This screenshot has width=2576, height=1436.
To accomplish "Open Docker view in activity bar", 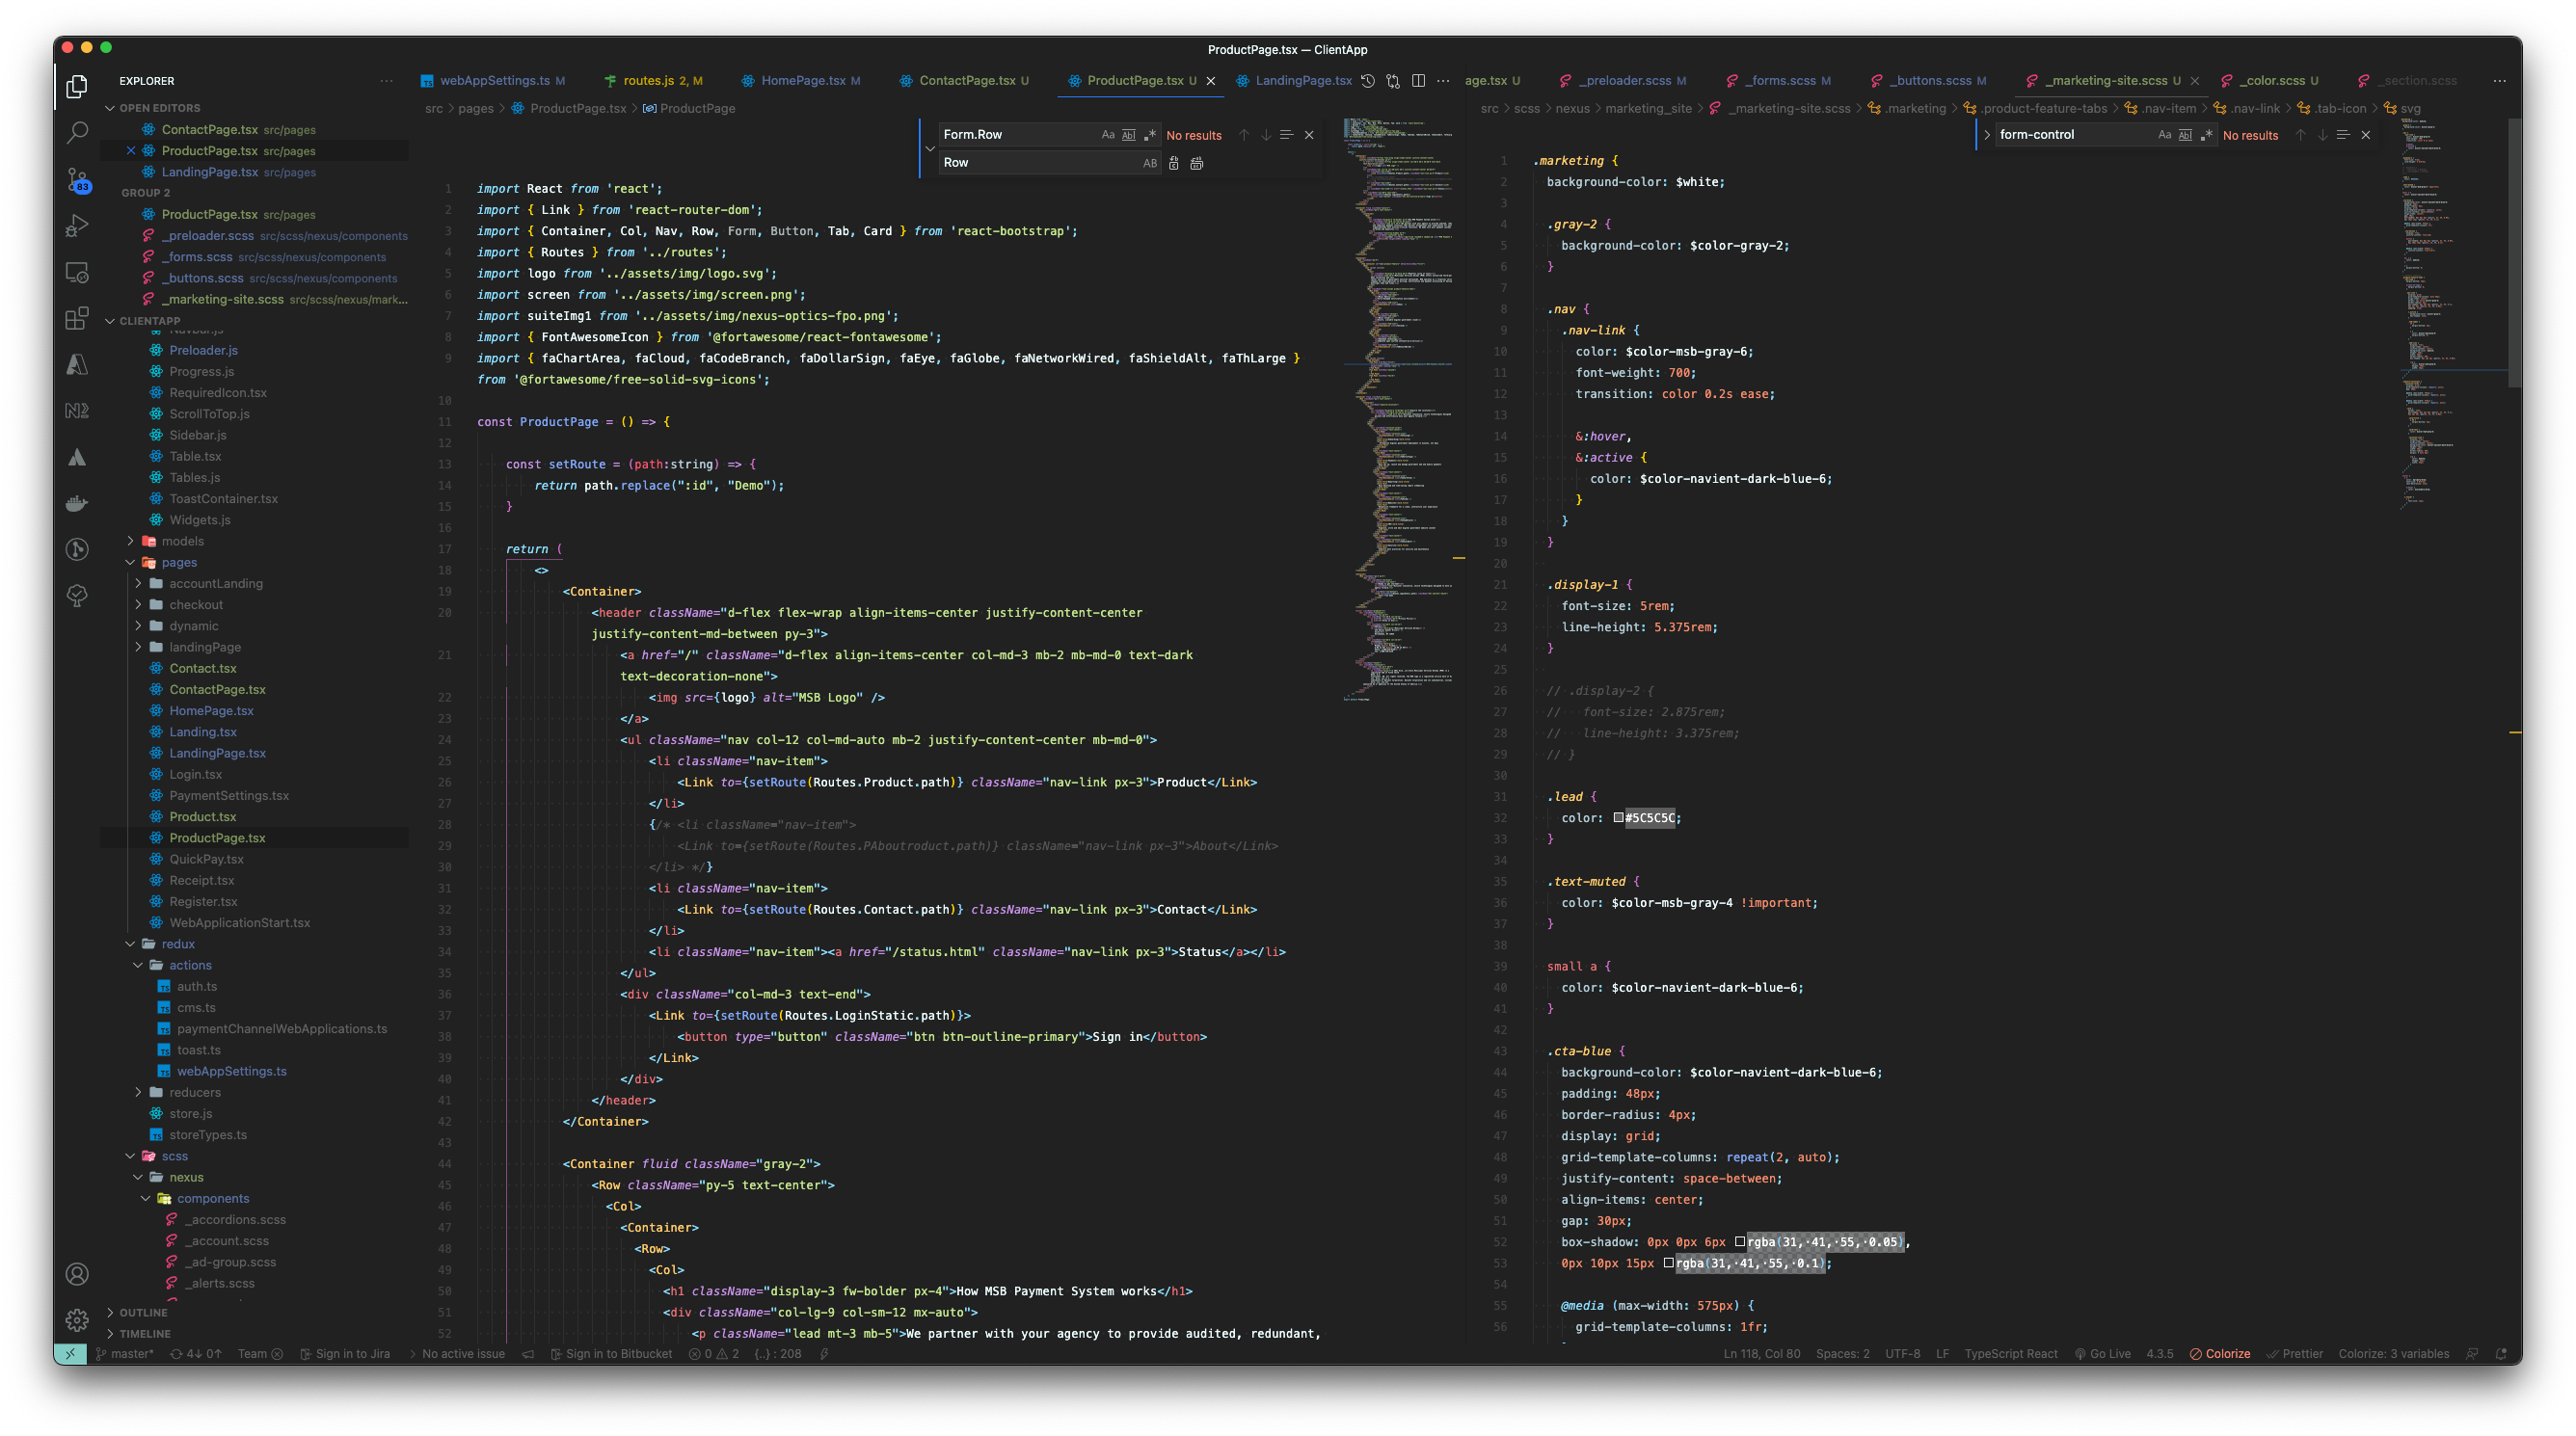I will pos(77,503).
